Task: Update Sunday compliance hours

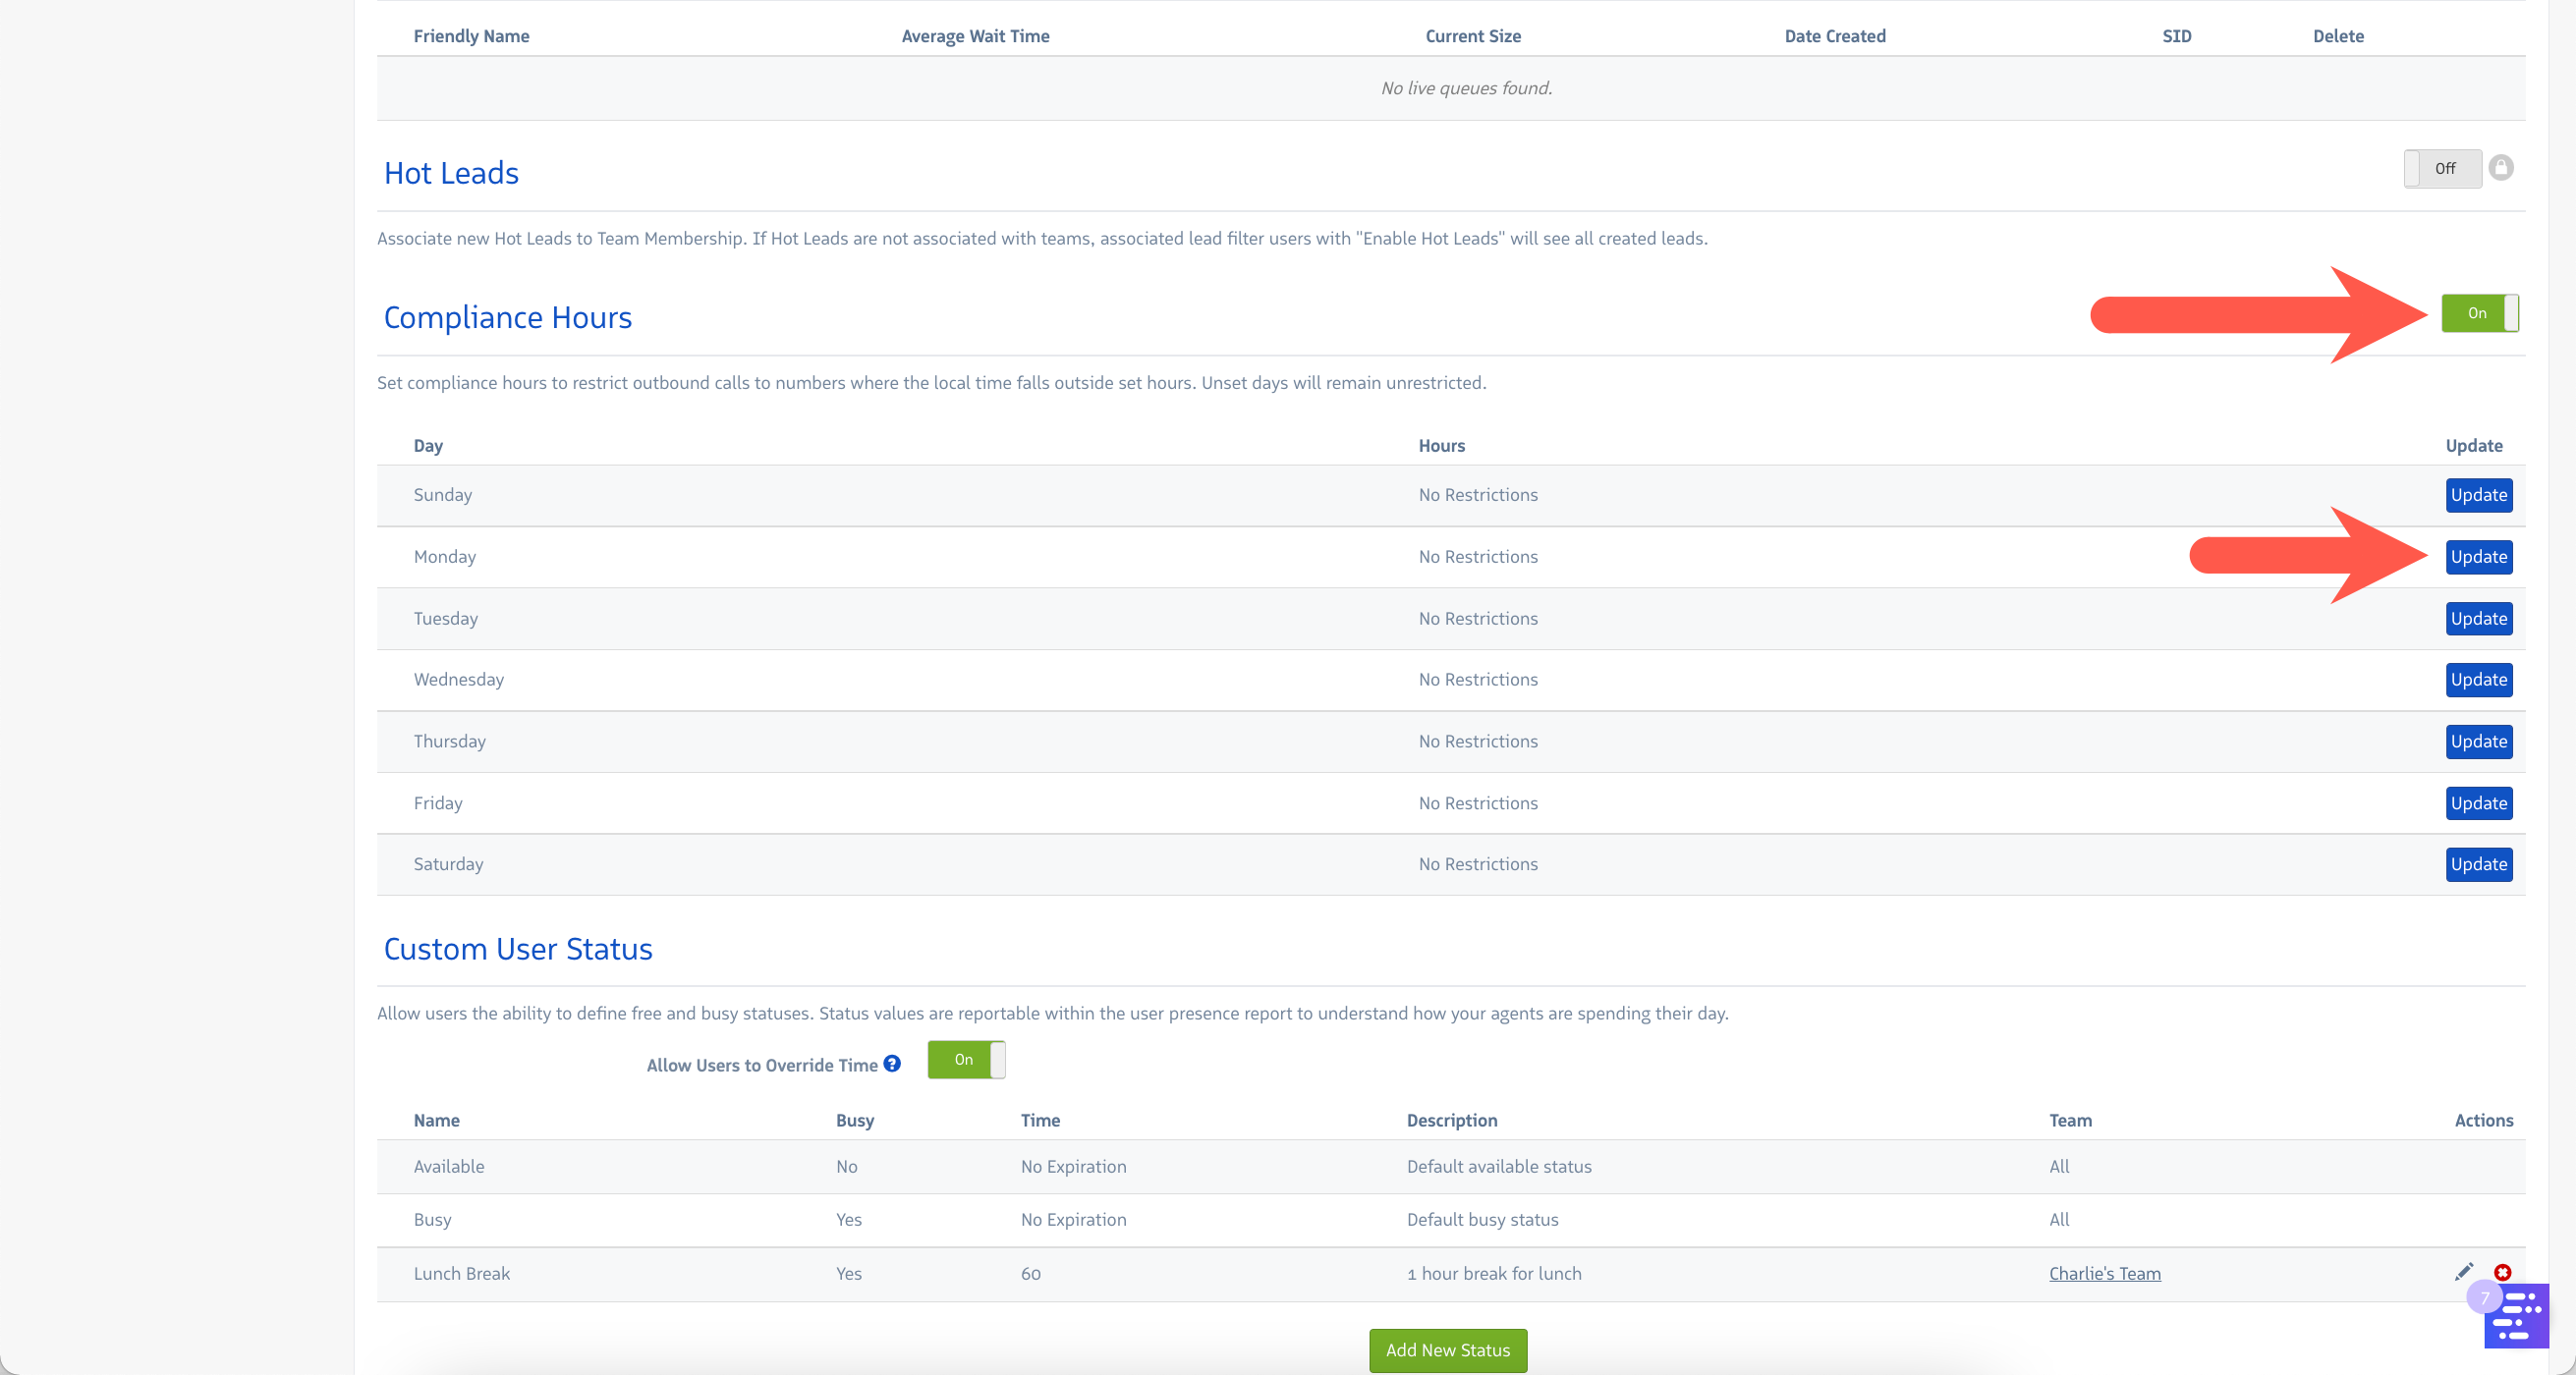Action: point(2478,495)
